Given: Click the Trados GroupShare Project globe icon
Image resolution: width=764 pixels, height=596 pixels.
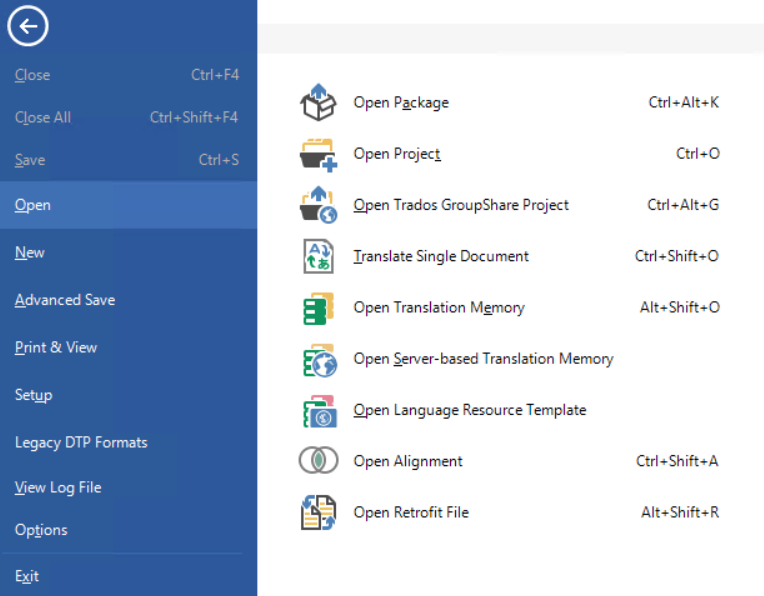Looking at the screenshot, I should coord(318,205).
